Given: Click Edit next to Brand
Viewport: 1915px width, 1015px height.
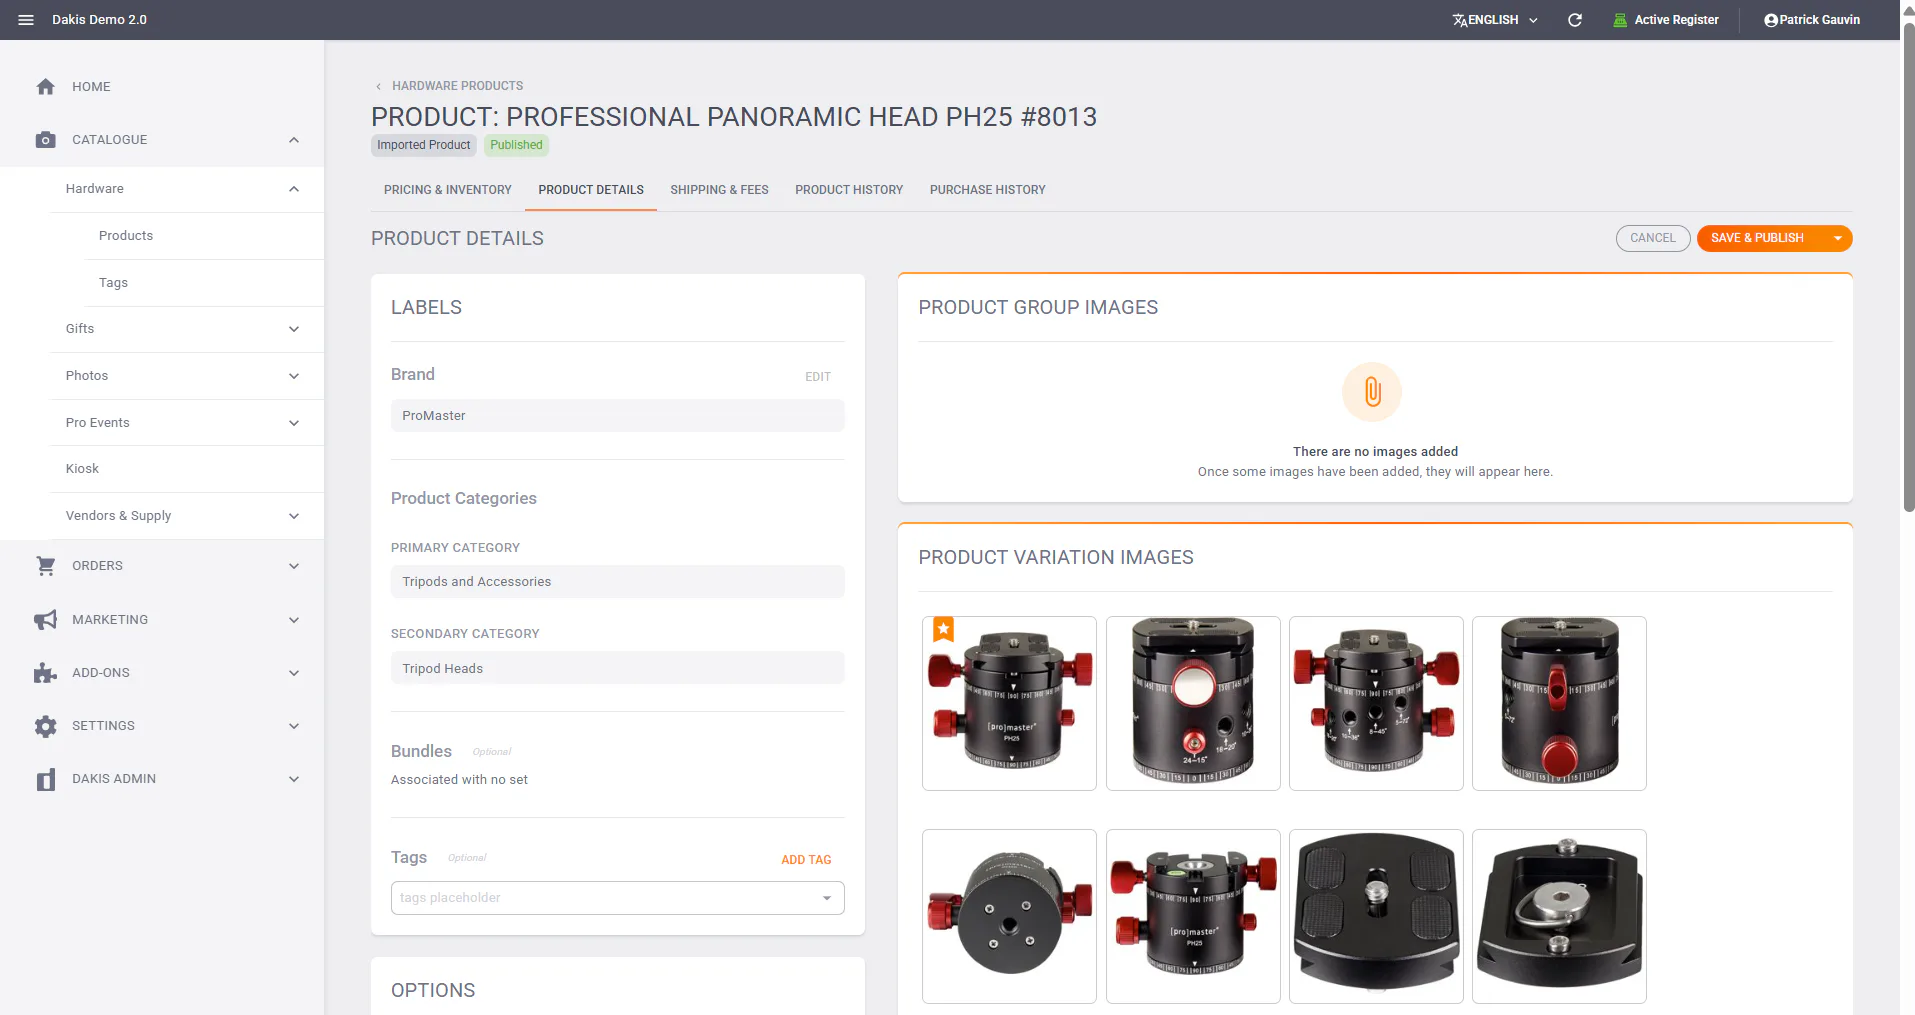Looking at the screenshot, I should pyautogui.click(x=817, y=377).
